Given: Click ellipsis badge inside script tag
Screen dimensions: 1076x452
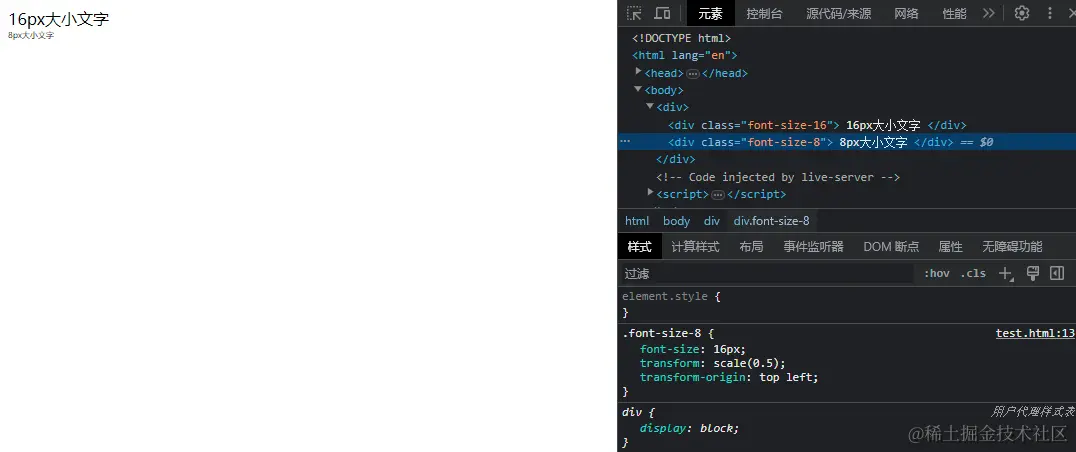Looking at the screenshot, I should pos(717,195).
